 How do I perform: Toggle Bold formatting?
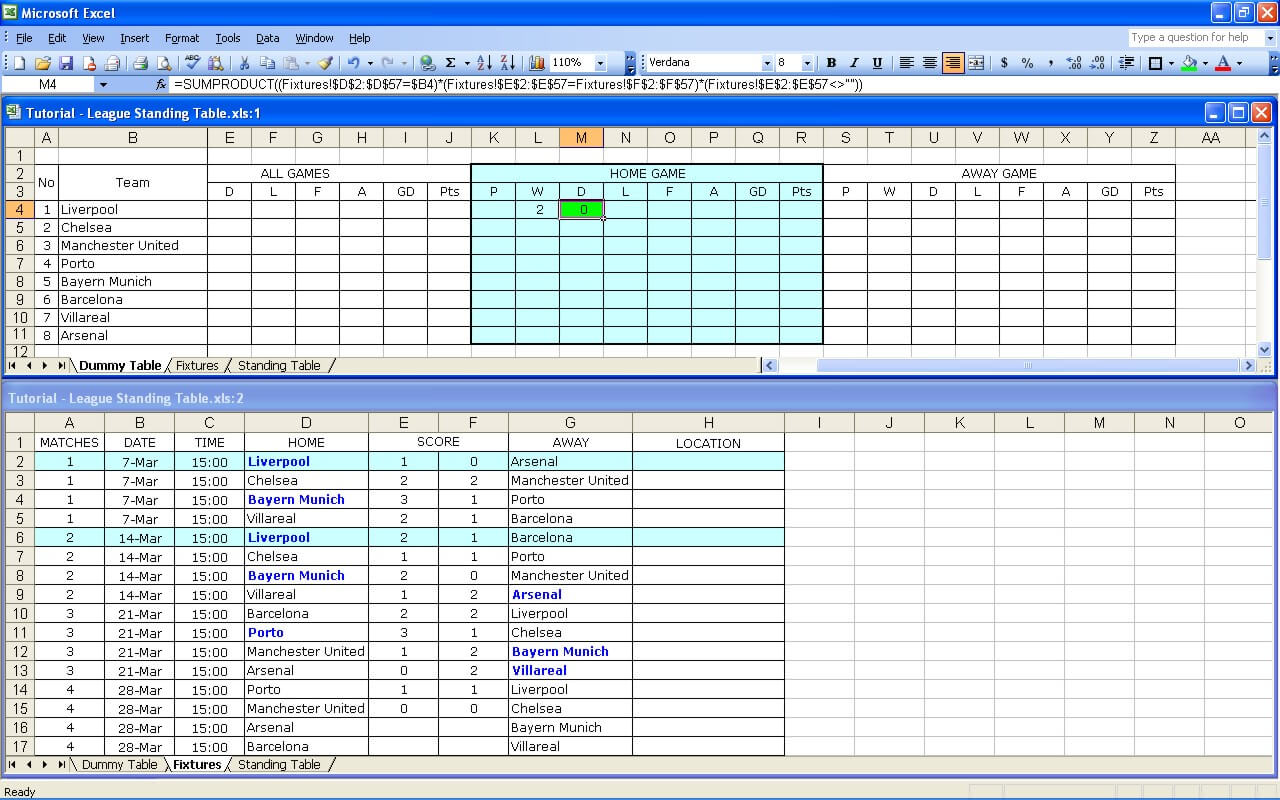tap(831, 63)
